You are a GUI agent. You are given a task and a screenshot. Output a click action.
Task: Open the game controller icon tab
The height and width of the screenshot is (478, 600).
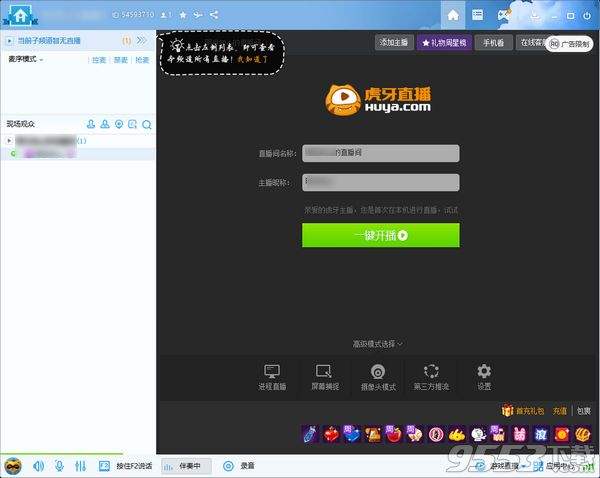(504, 15)
